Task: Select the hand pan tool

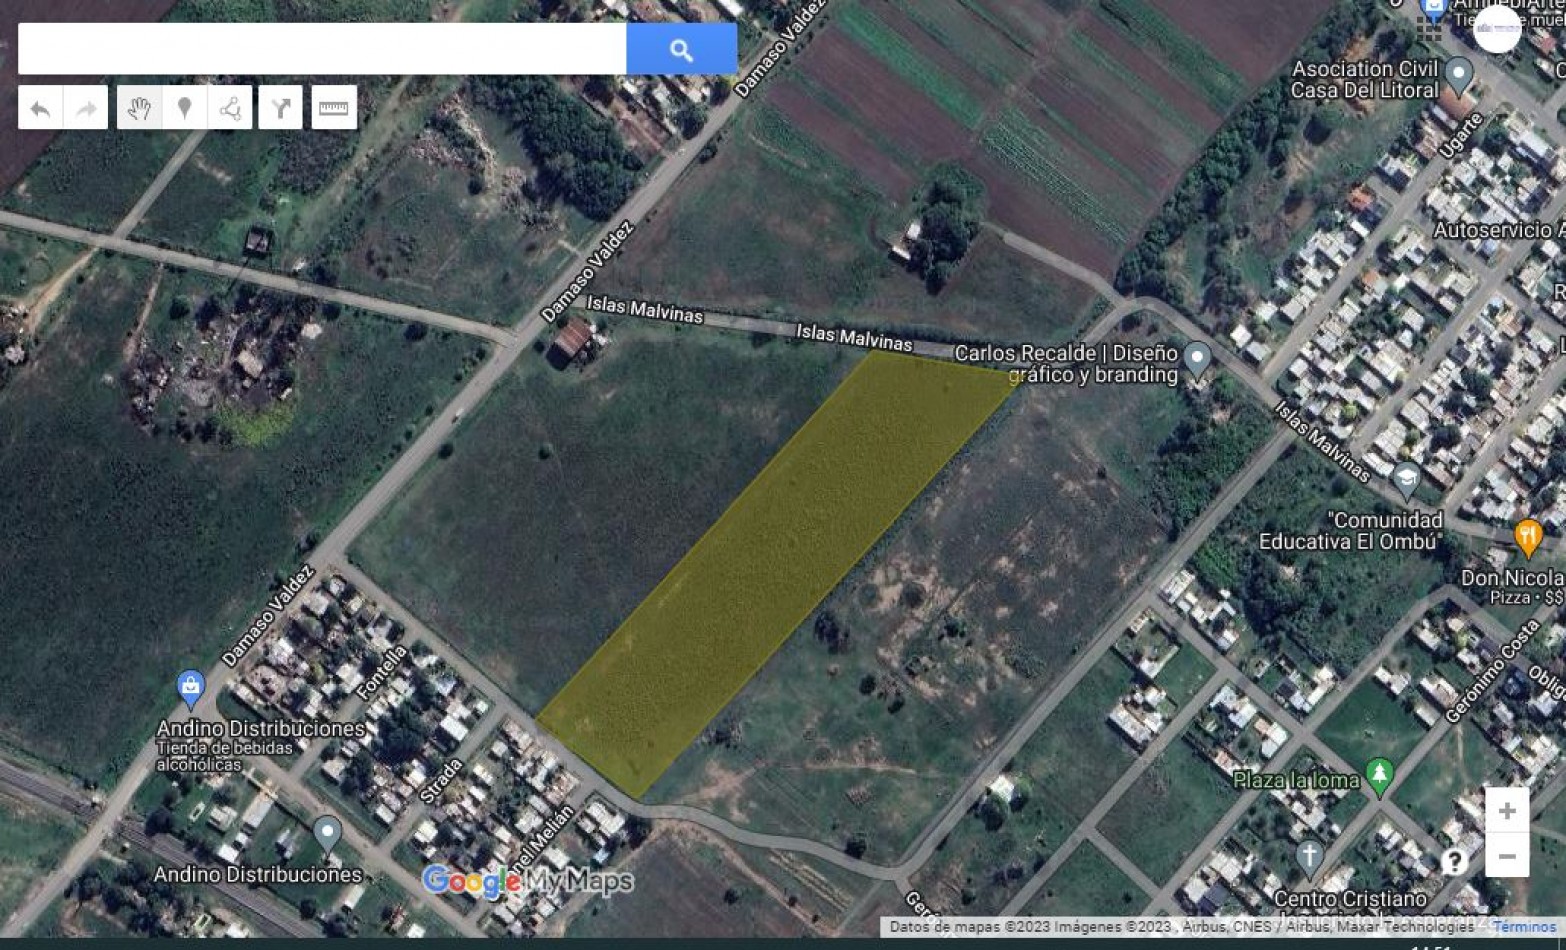Action: click(139, 108)
